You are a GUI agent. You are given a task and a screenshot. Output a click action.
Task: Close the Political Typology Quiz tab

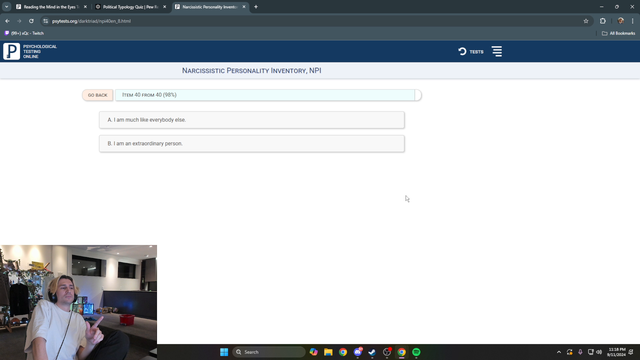(x=164, y=7)
